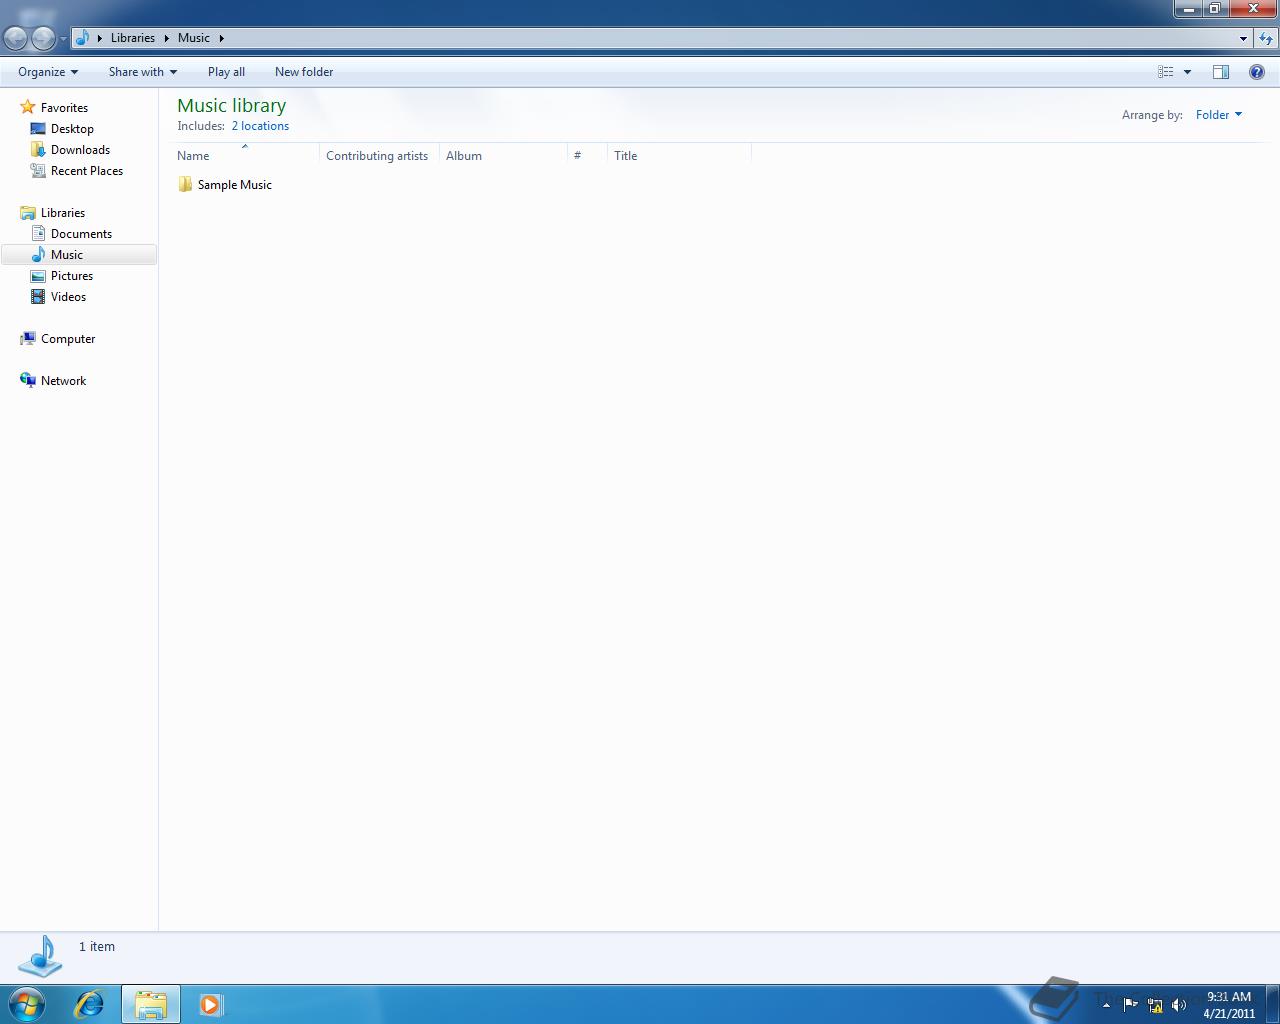
Task: Open the Windows Start menu
Action: pyautogui.click(x=26, y=1004)
